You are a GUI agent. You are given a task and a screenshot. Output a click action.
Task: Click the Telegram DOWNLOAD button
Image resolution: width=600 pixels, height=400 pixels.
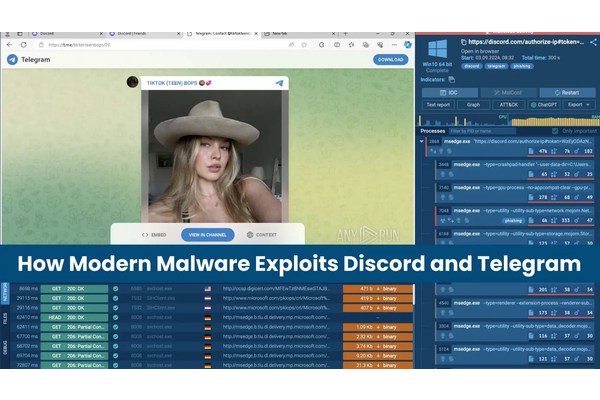[x=390, y=59]
